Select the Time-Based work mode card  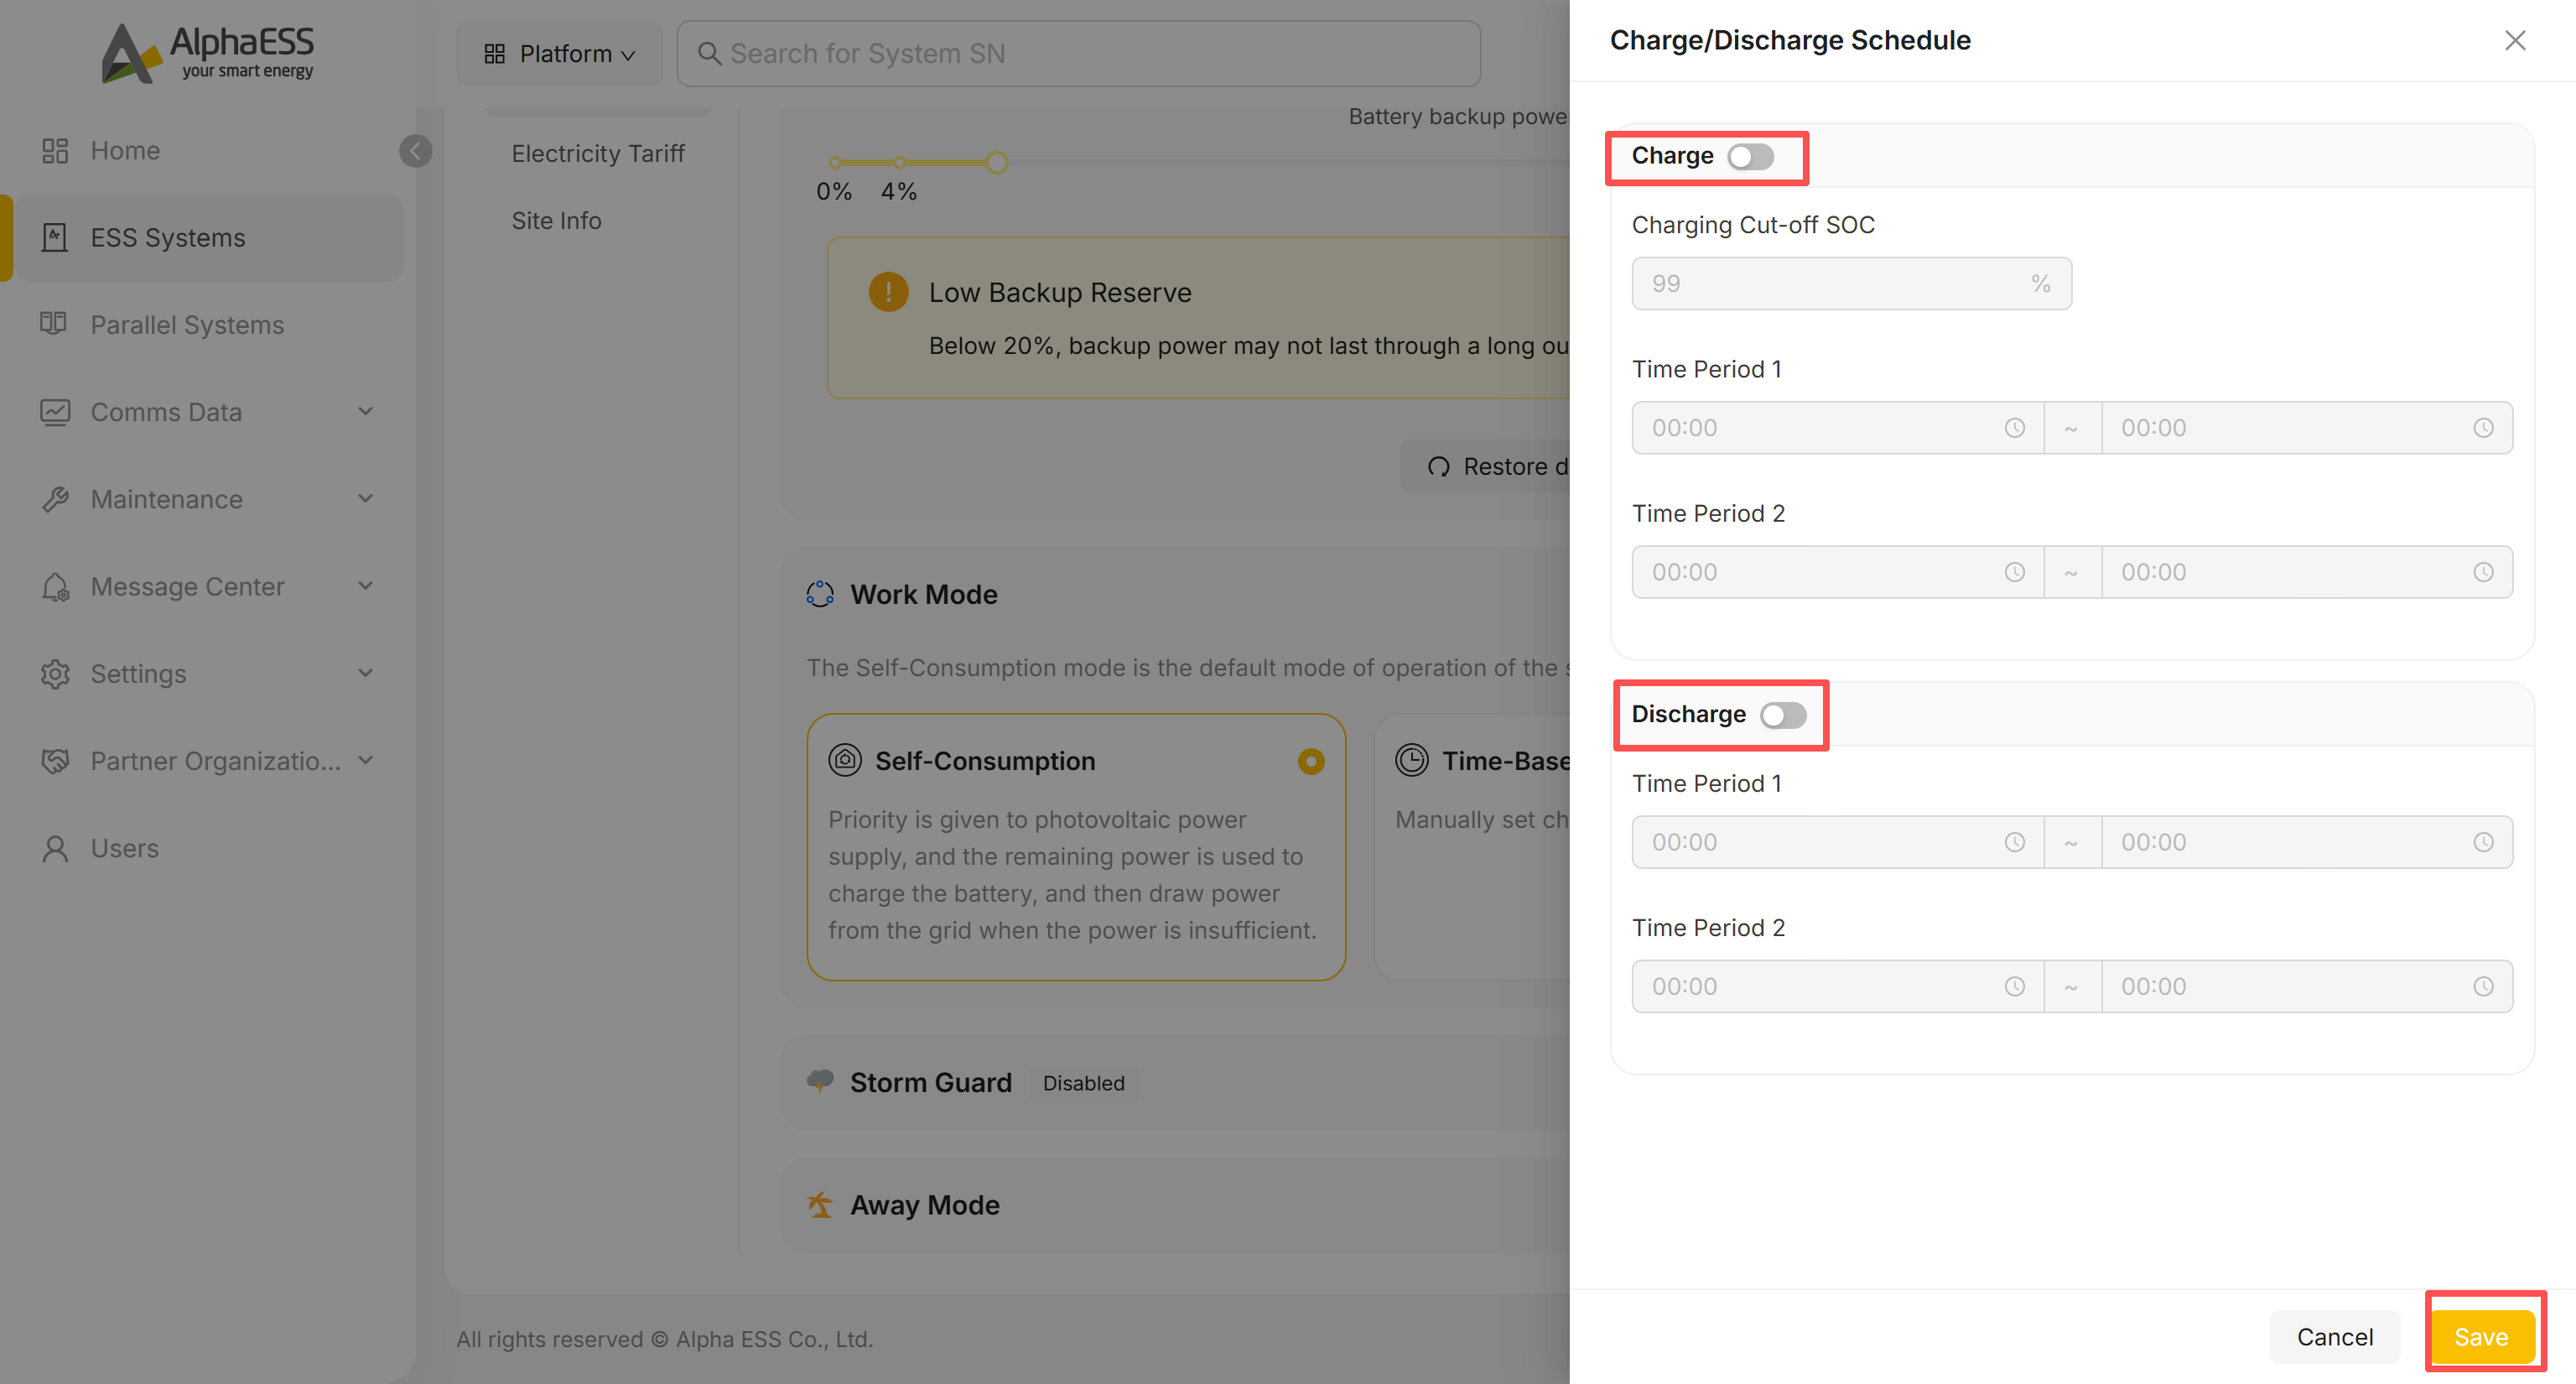(1472, 847)
